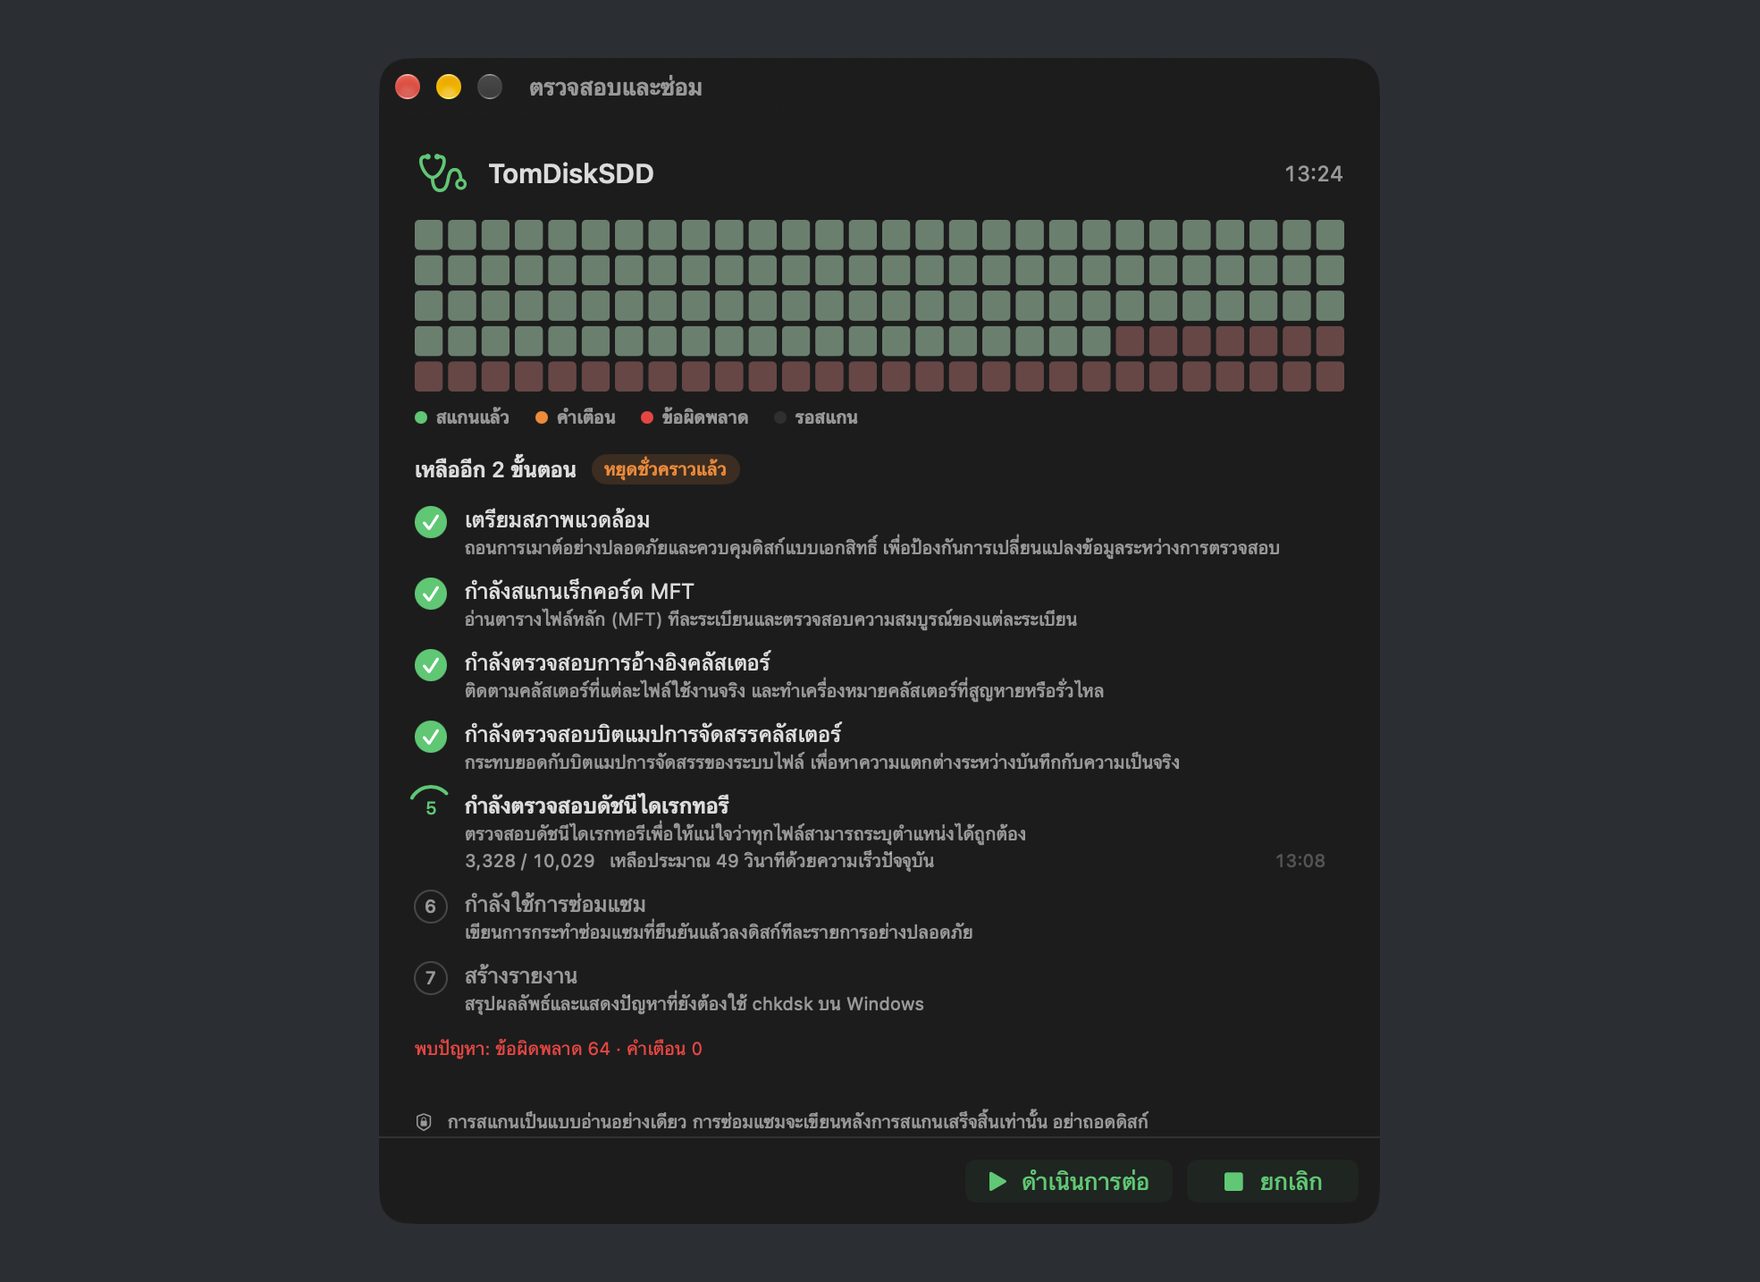
Task: Click the chkdsk บน Windows description line
Action: click(694, 1004)
